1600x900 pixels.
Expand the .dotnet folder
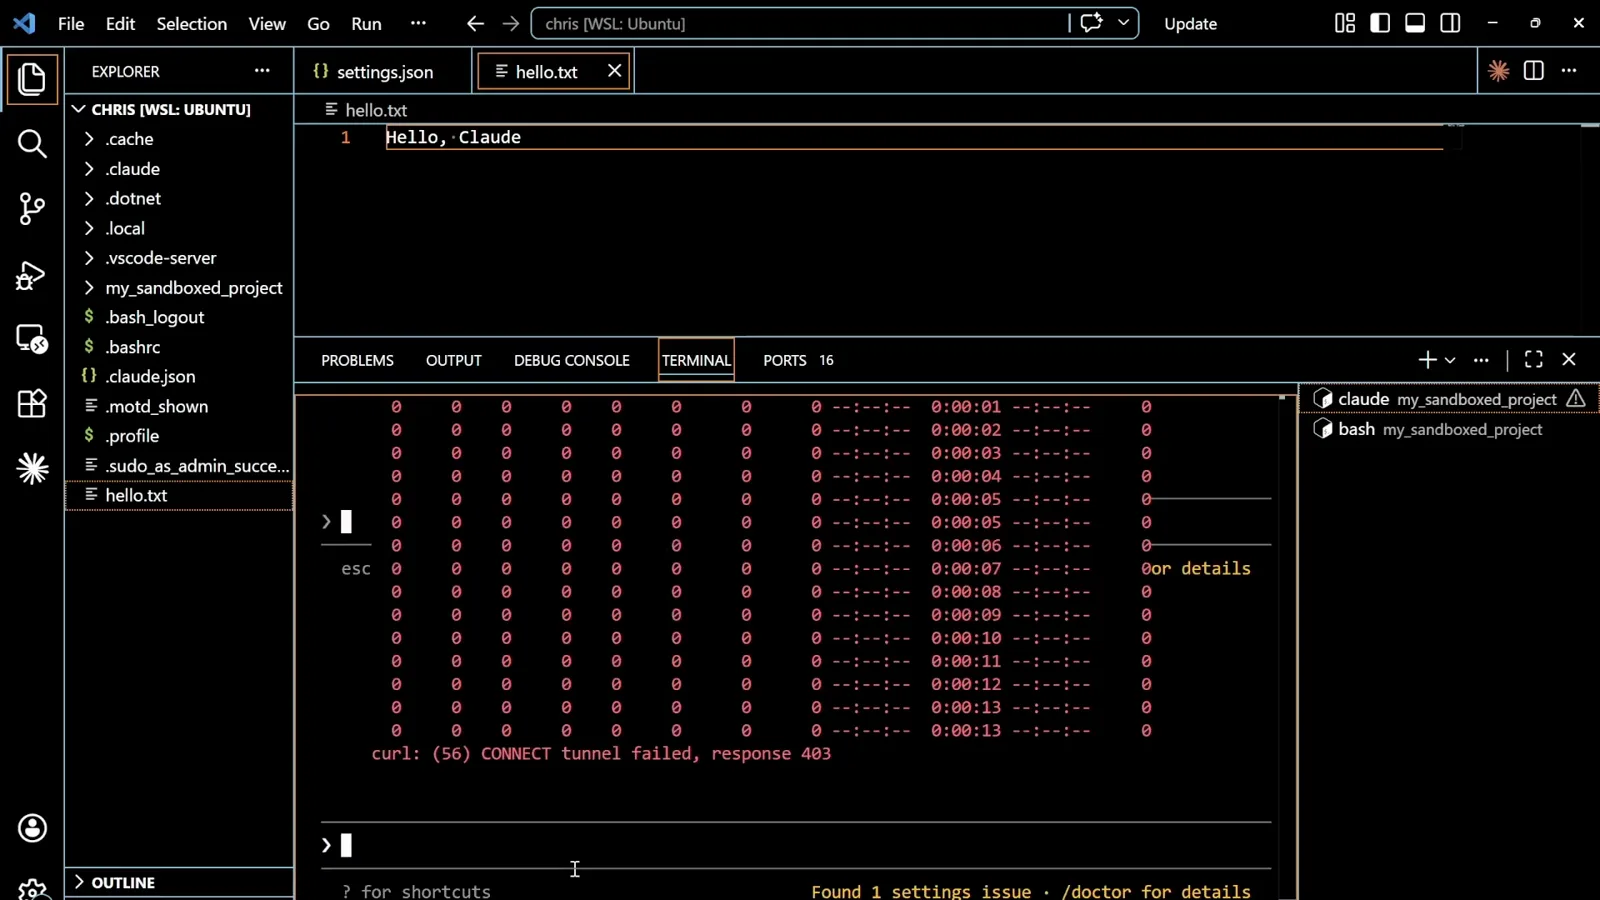[x=179, y=198]
